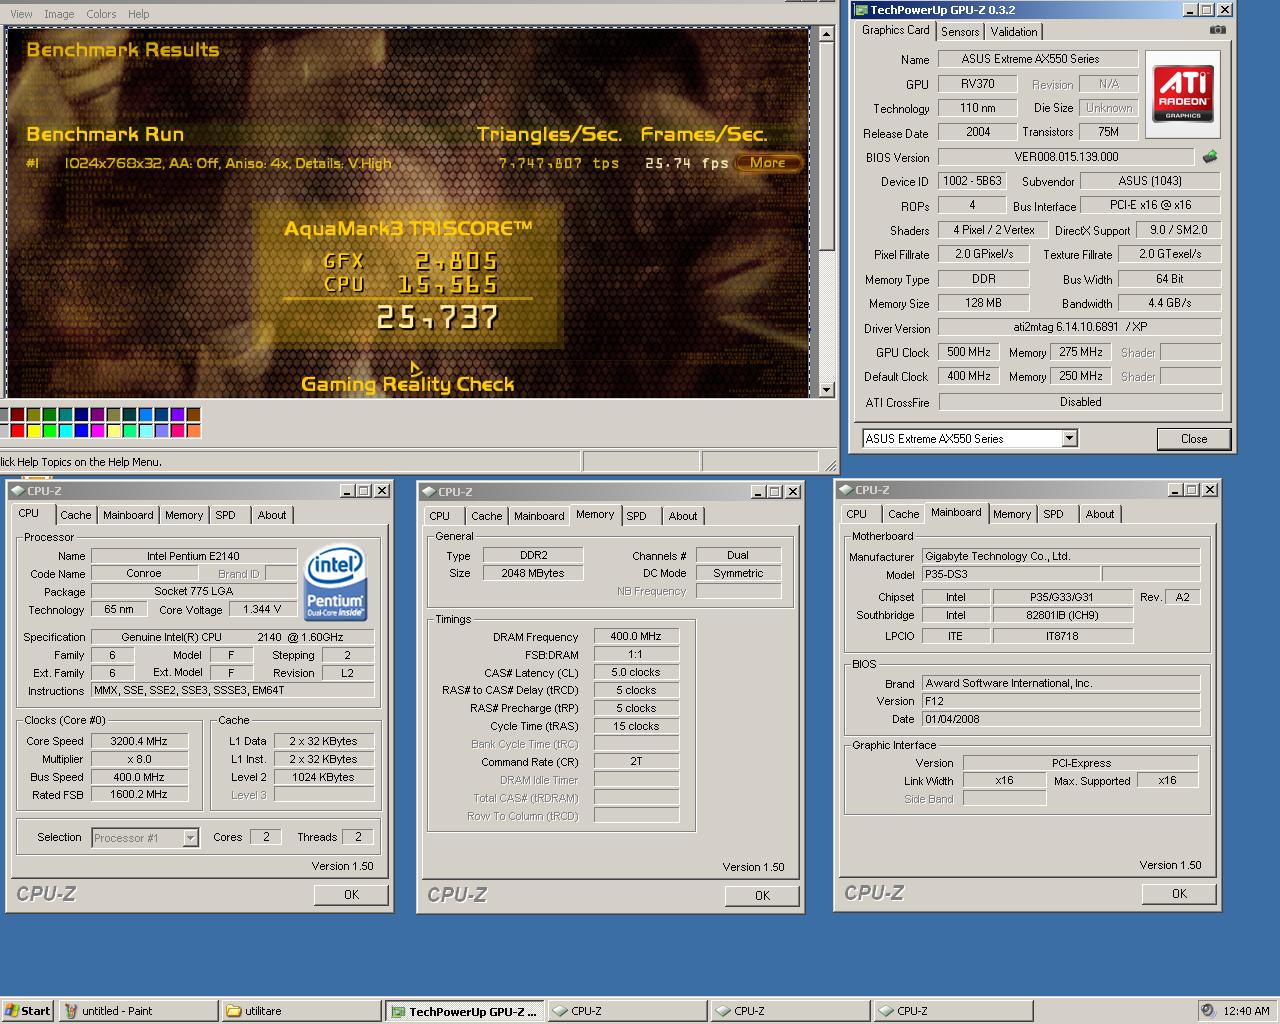Viewport: 1280px width, 1024px height.
Task: Switch to the Memory tab in CPU tab window
Action: [x=184, y=515]
